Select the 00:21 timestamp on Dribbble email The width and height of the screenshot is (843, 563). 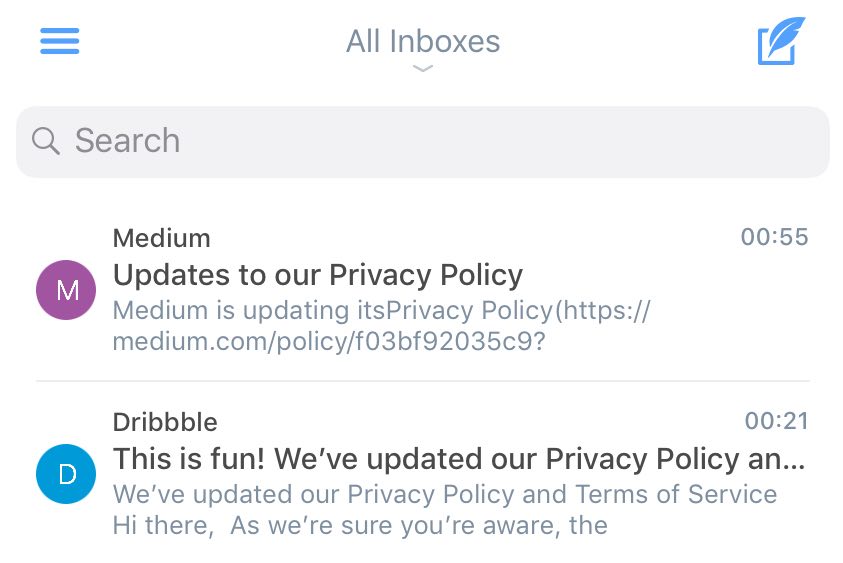(776, 421)
